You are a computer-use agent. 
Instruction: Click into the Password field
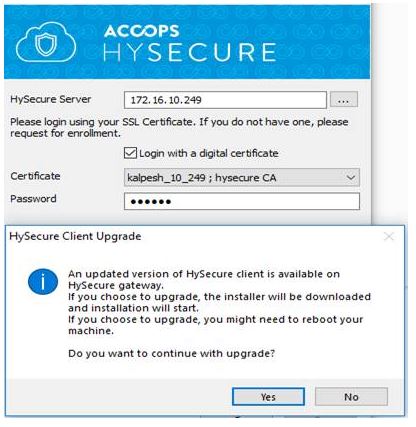pyautogui.click(x=242, y=201)
